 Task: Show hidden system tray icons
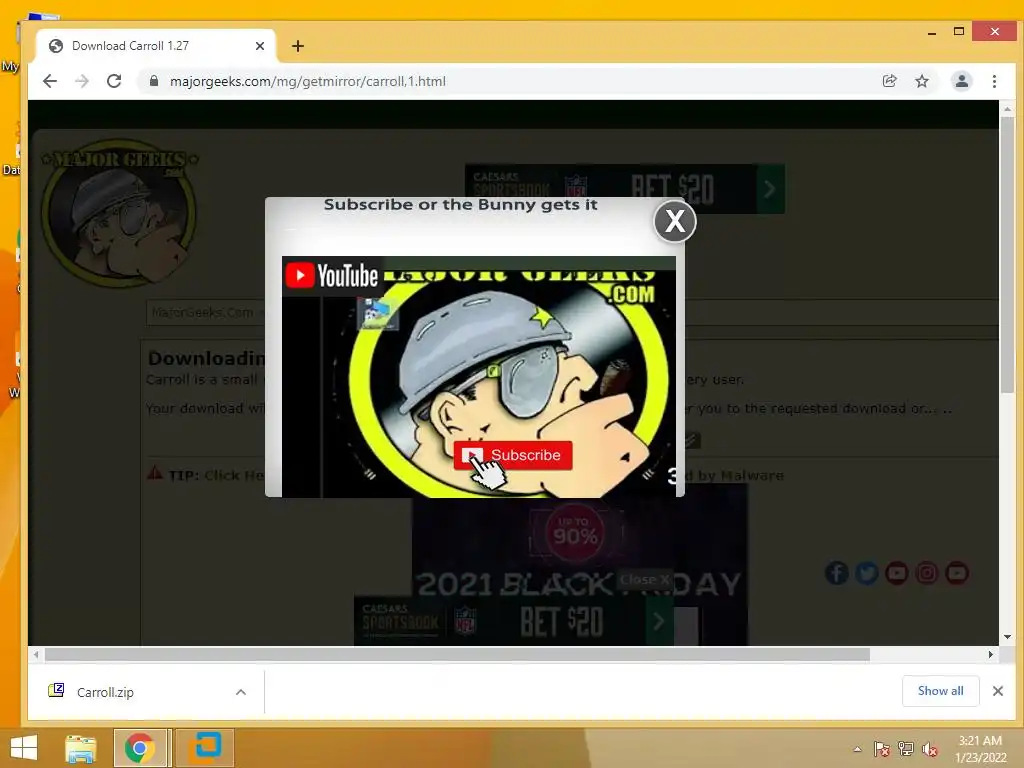pos(857,749)
